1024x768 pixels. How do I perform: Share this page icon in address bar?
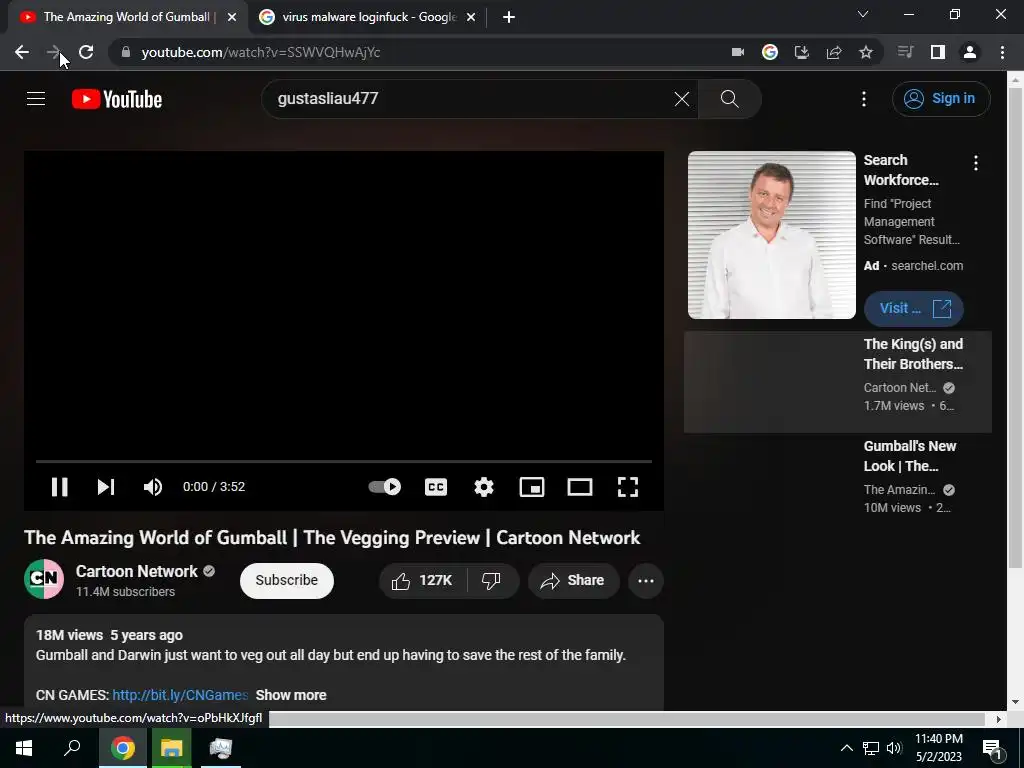click(834, 52)
